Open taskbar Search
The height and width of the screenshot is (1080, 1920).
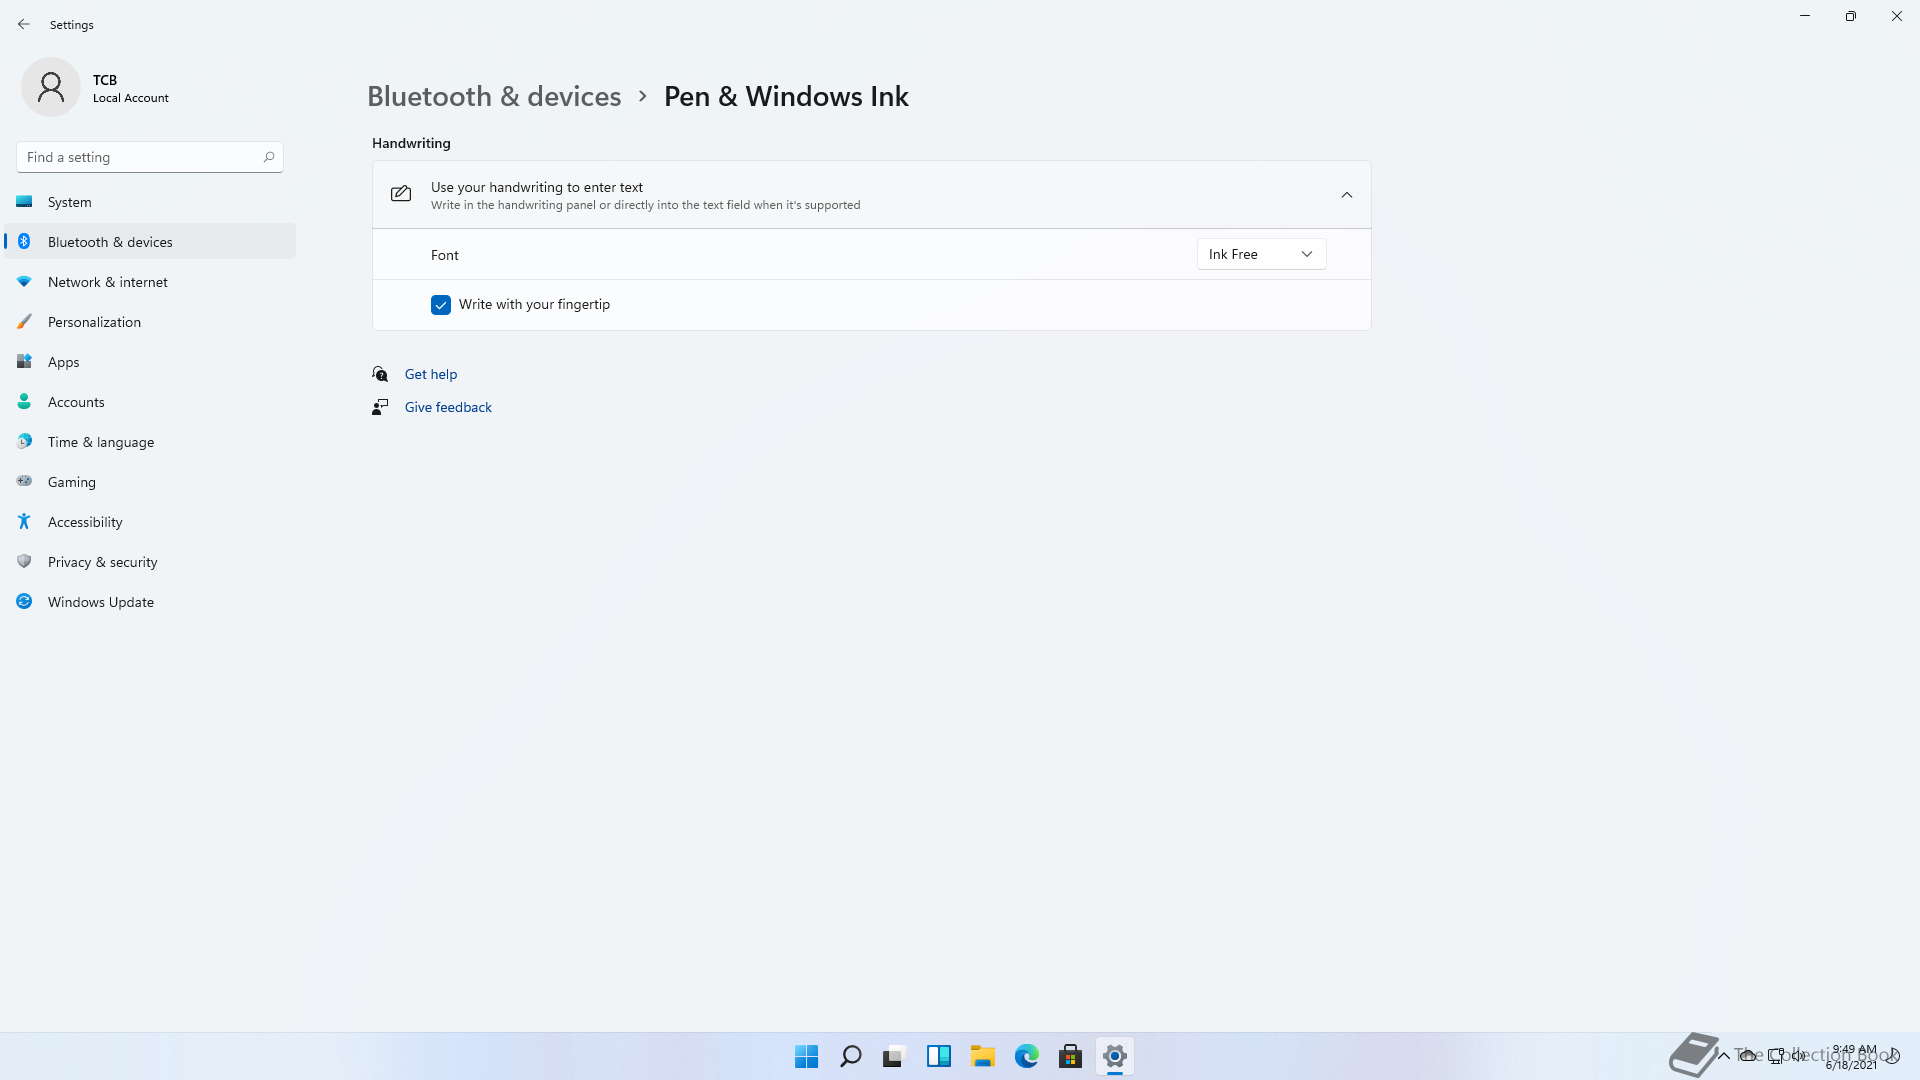point(851,1056)
